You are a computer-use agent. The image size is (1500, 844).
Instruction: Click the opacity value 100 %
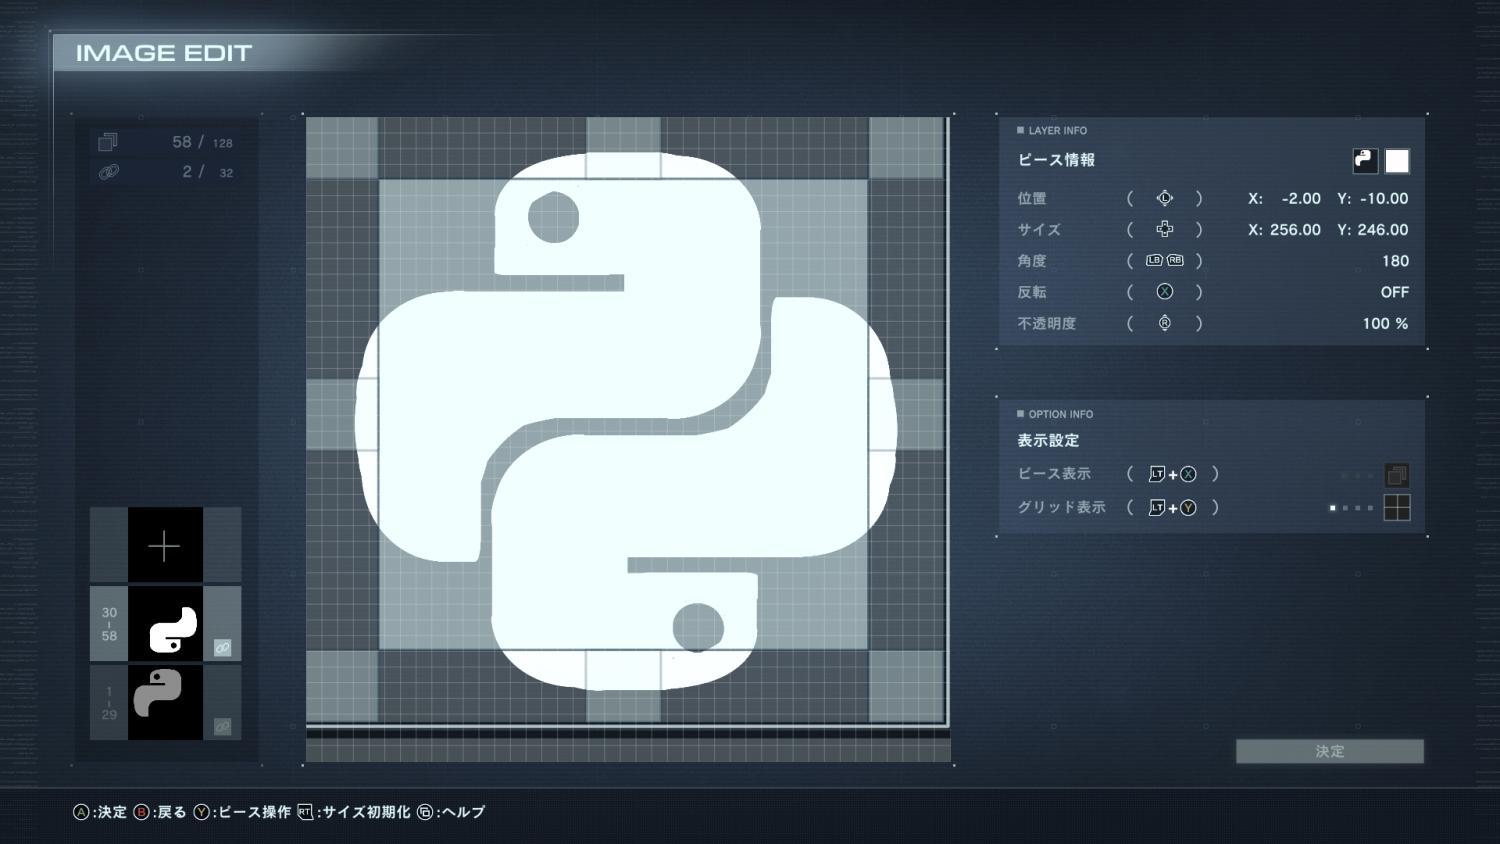click(1385, 323)
